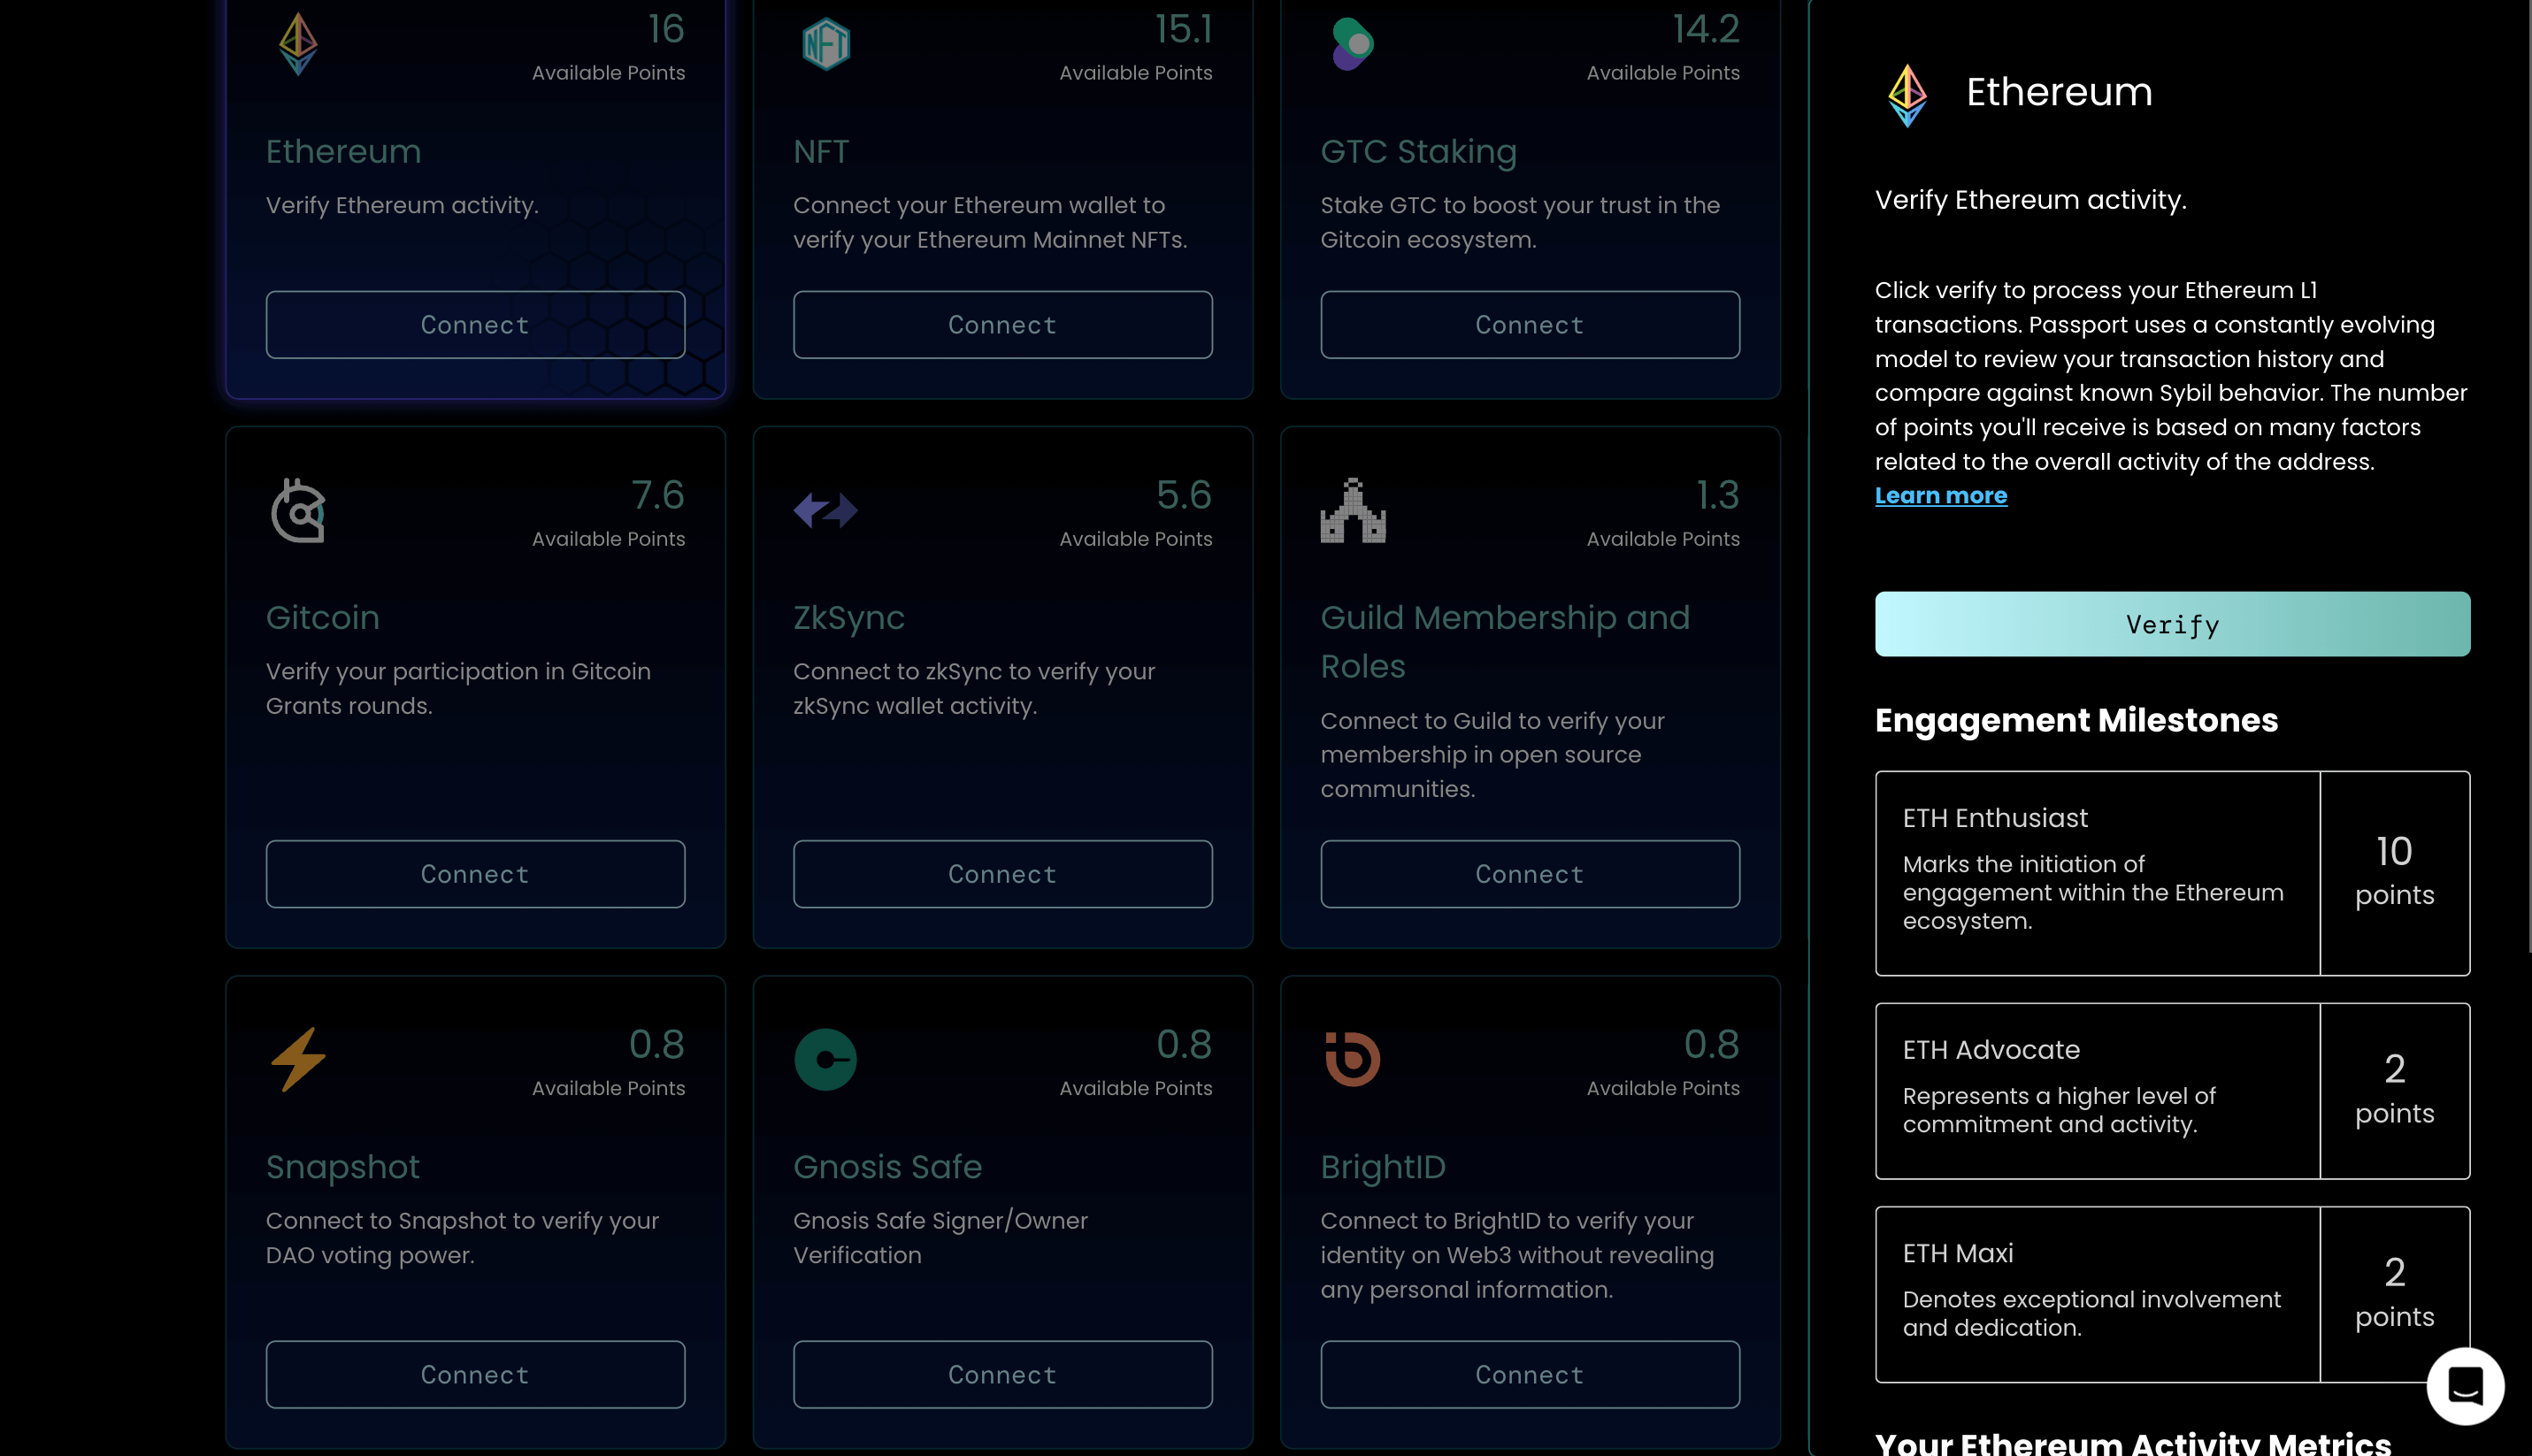Viewport: 2532px width, 1456px height.
Task: Click the NFT hexagon icon
Action: pos(826,44)
